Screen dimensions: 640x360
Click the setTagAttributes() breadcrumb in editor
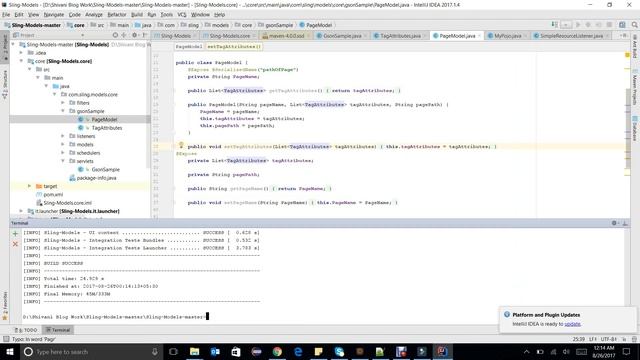234,47
